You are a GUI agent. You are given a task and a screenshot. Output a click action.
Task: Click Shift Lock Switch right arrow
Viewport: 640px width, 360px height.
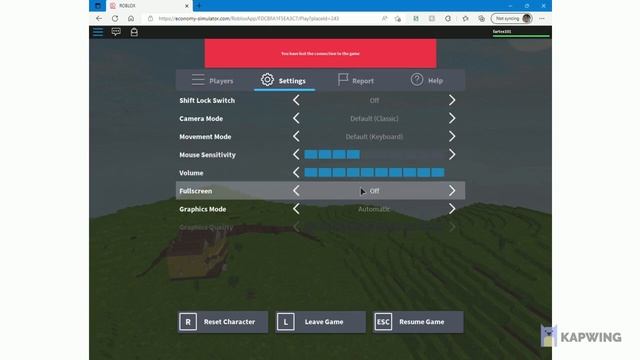click(x=452, y=100)
